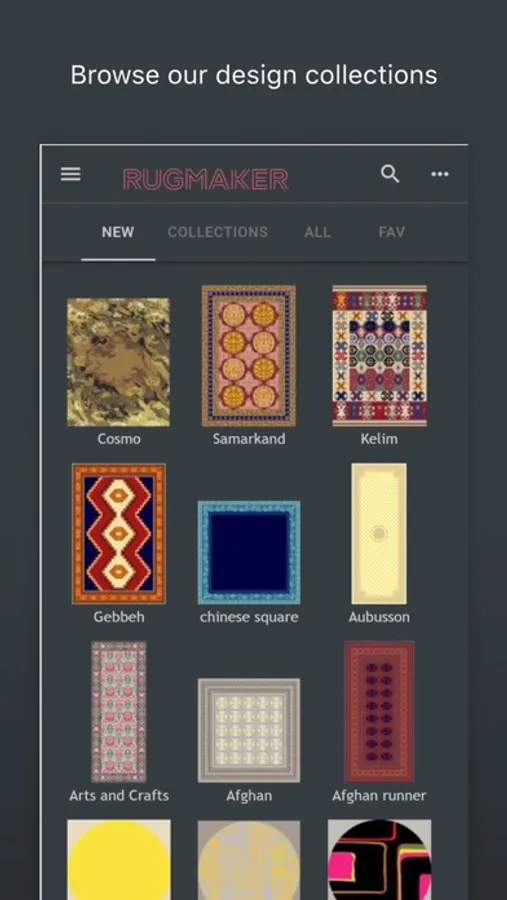Viewport: 507px width, 900px height.
Task: Pick the Aubusson rug thumbnail
Action: click(x=379, y=534)
